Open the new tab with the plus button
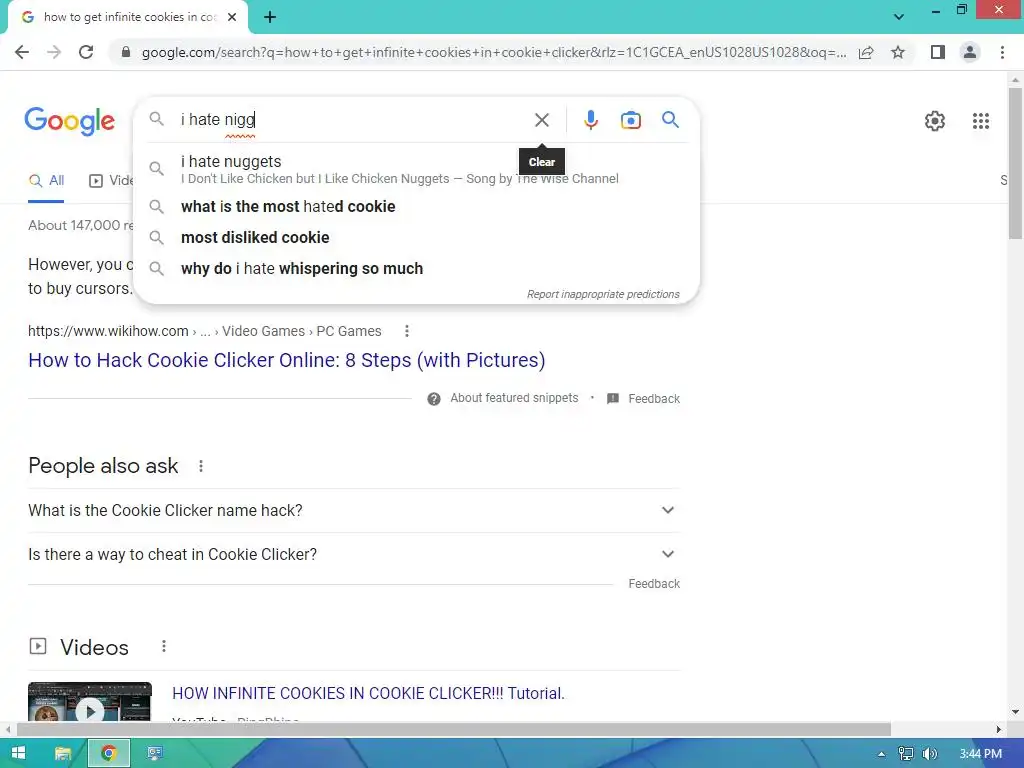This screenshot has width=1024, height=768. tap(270, 17)
